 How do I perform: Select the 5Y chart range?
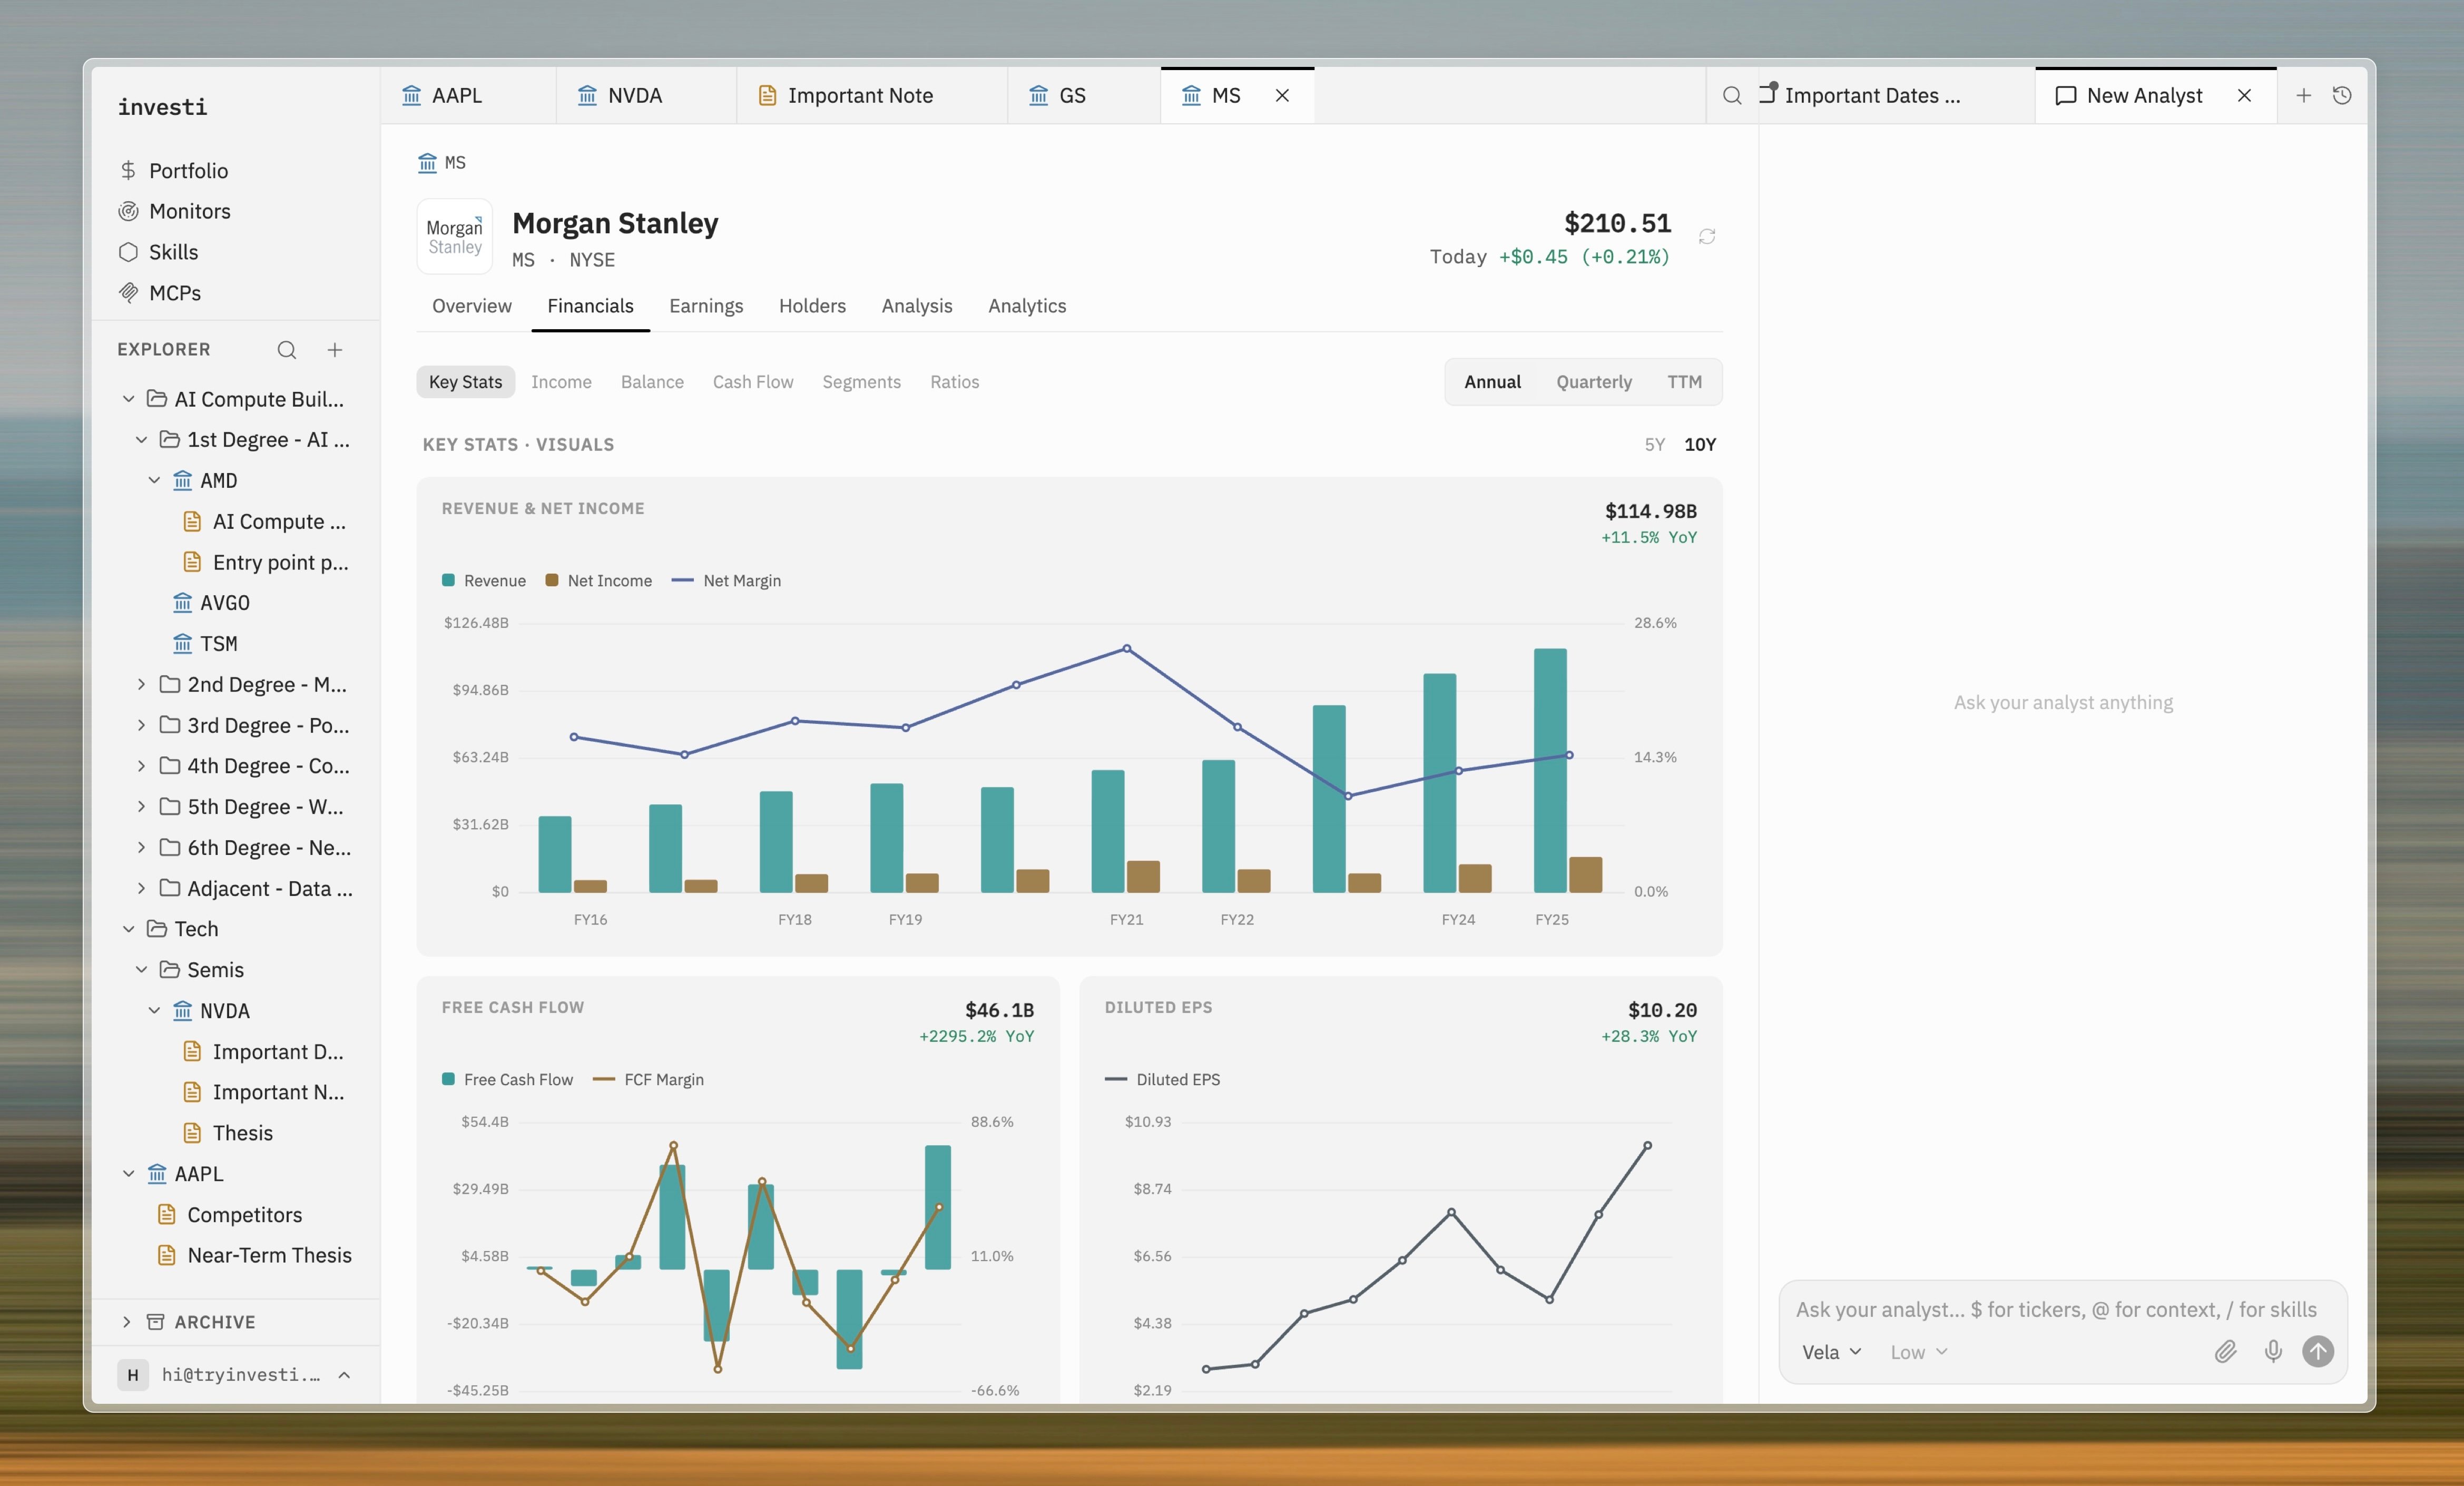click(1654, 444)
